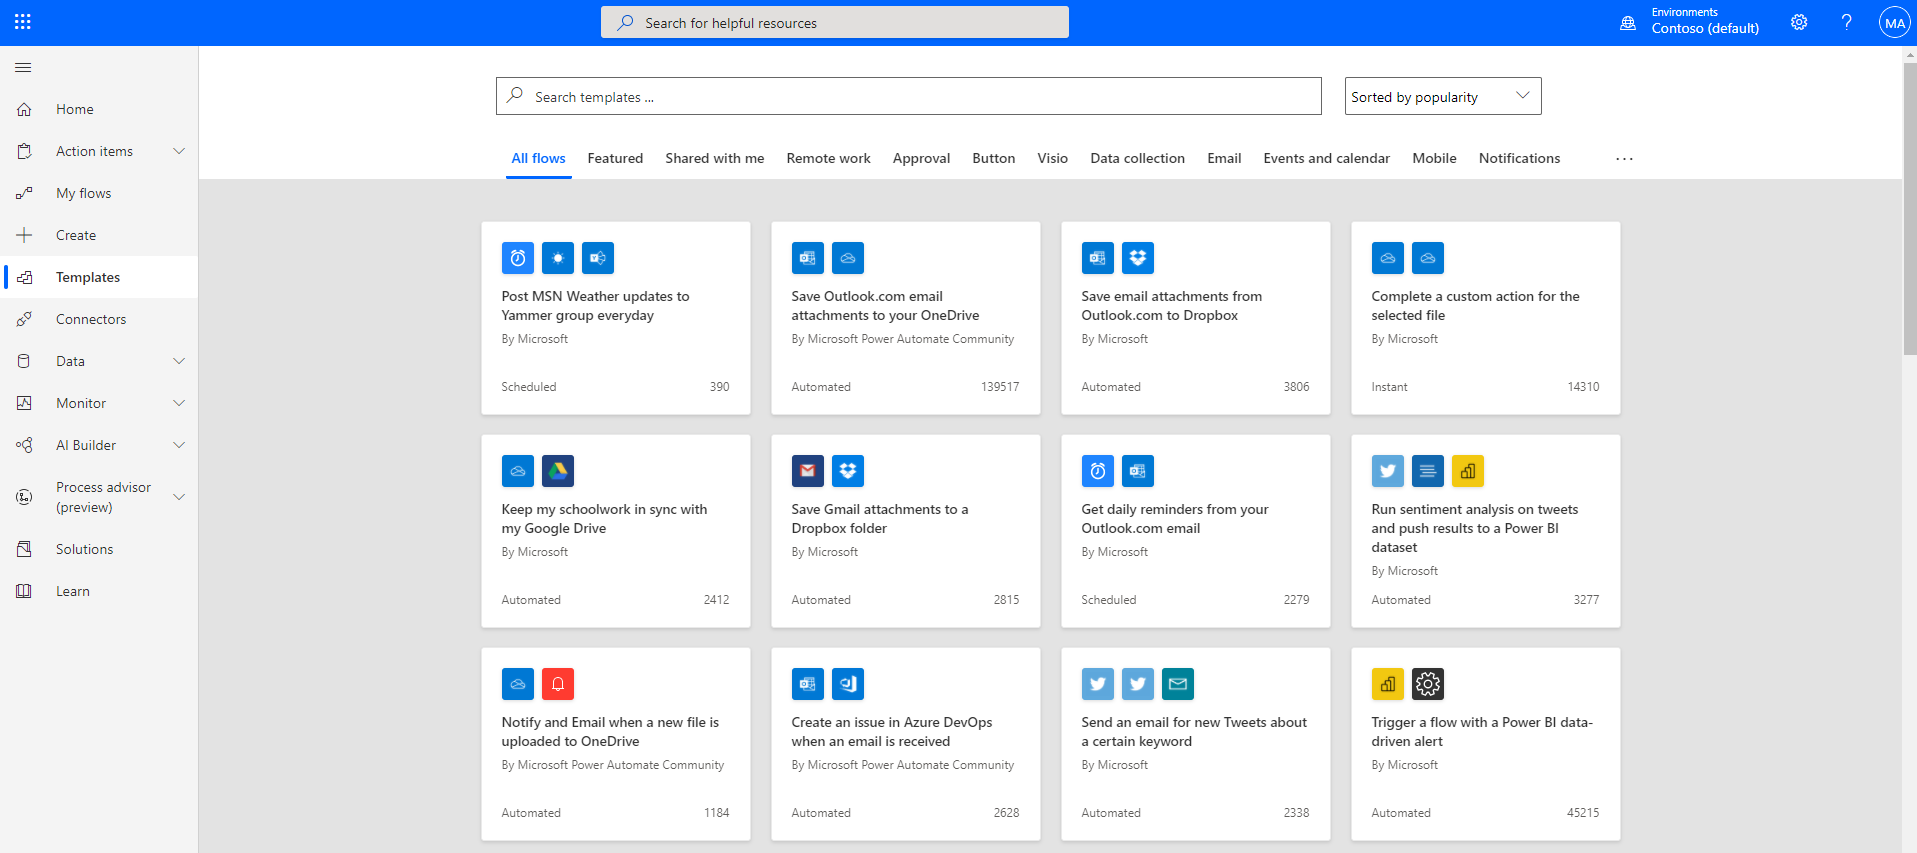Click Google Drive icon on schoolwork card
1917x853 pixels.
point(558,471)
